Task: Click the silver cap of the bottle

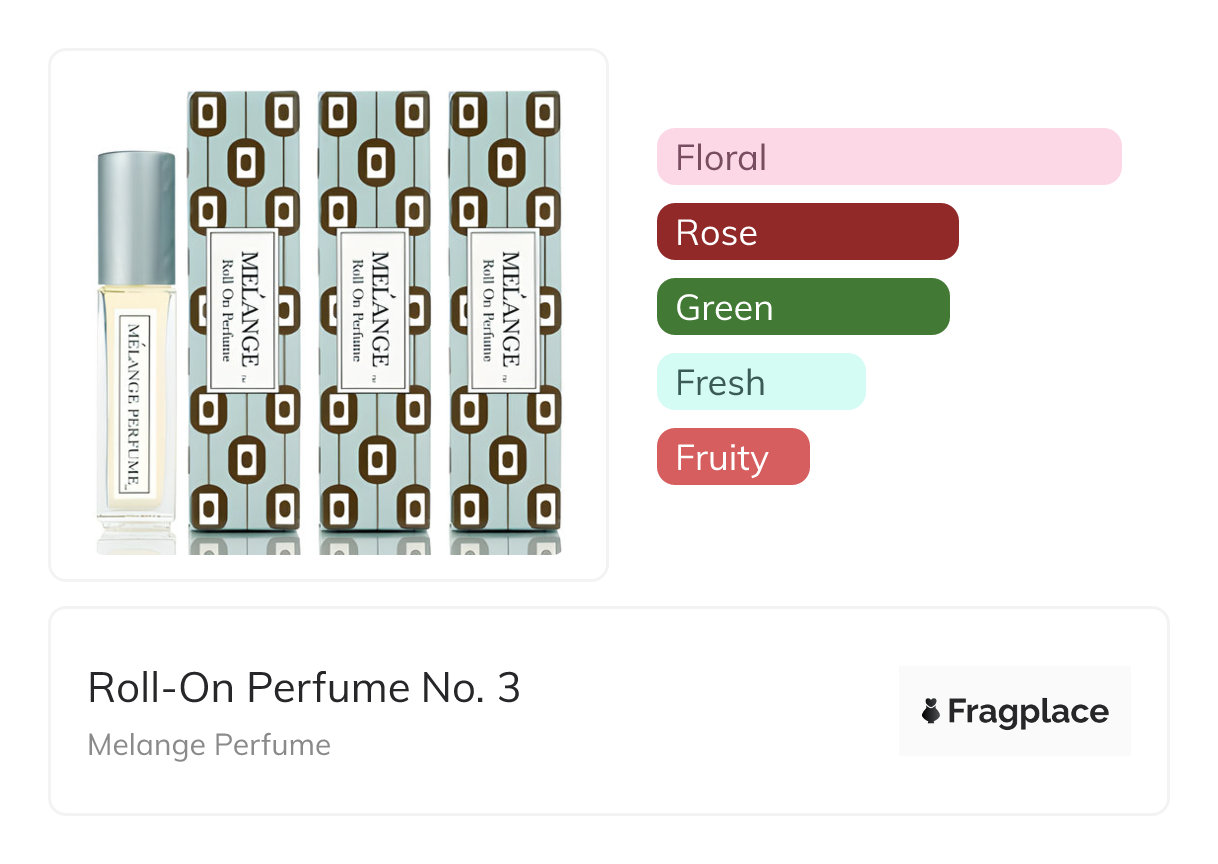Action: click(137, 218)
